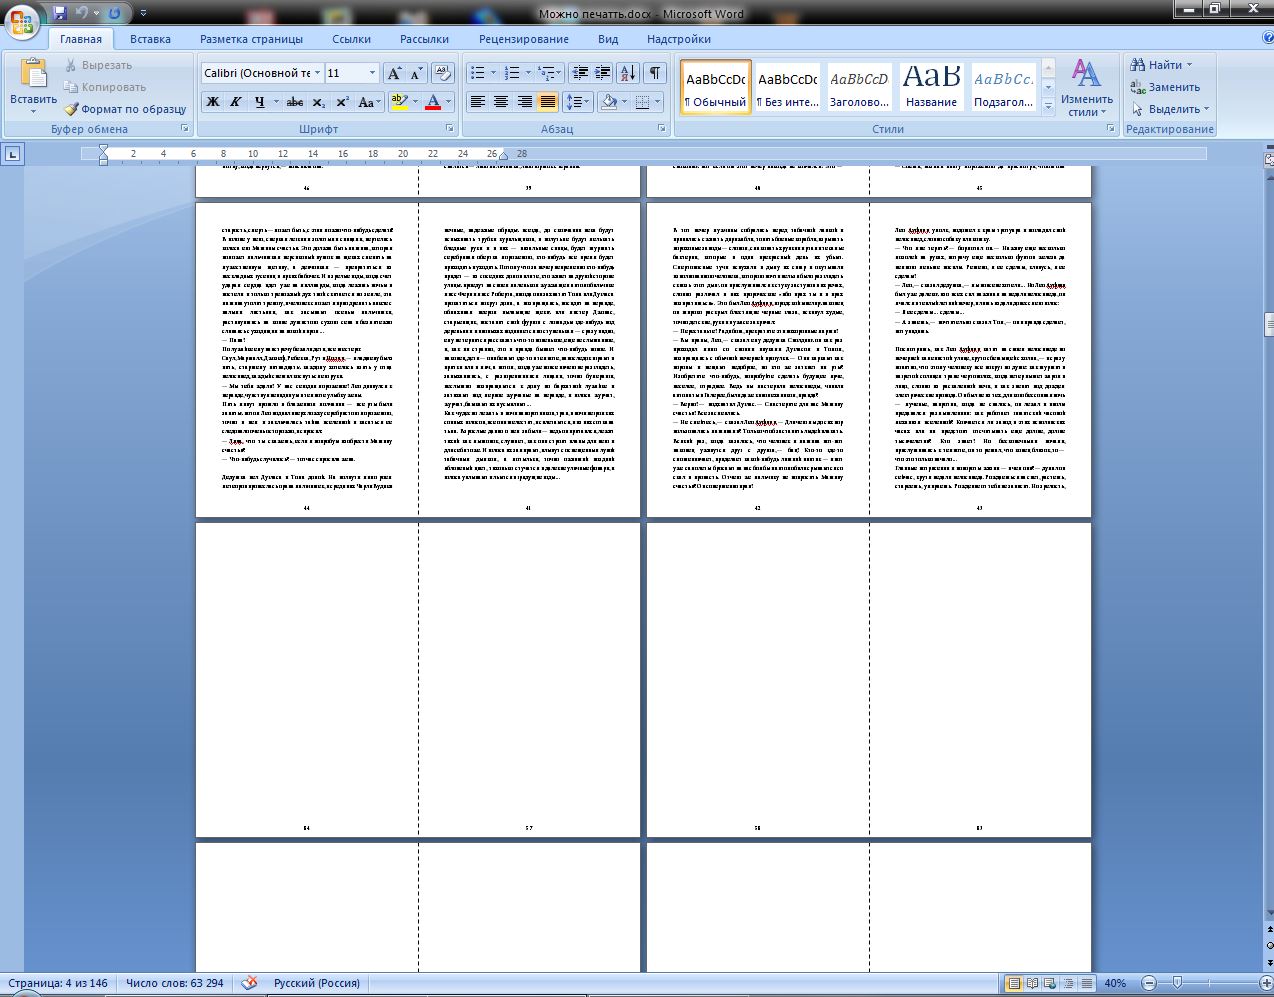Screen dimensions: 1274x997
Task: Switch to the Рецензирование tab
Action: coord(523,39)
